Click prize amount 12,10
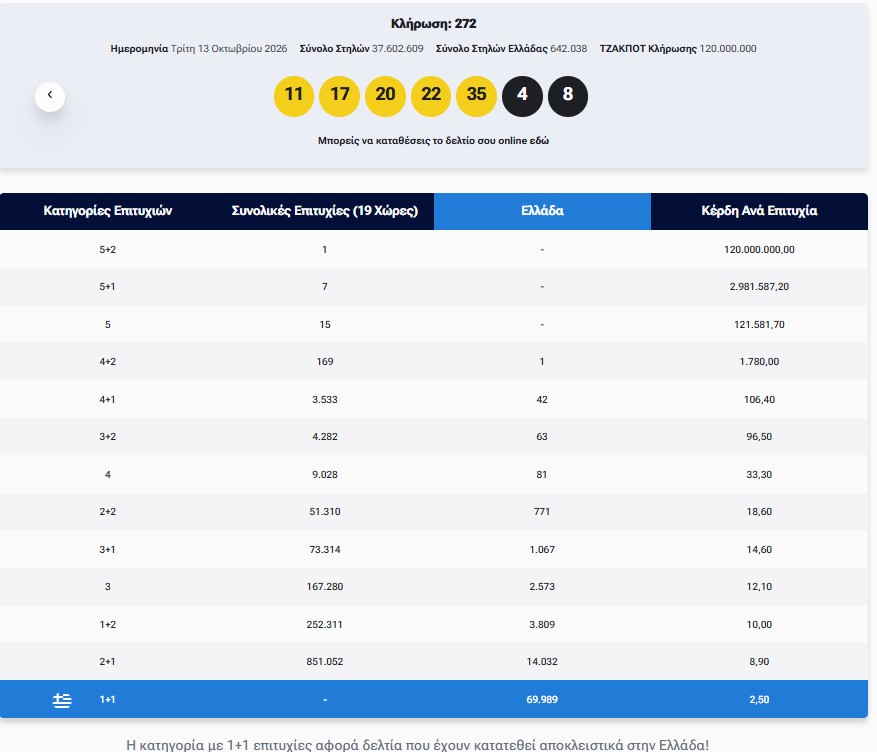877x752 pixels. [x=759, y=586]
